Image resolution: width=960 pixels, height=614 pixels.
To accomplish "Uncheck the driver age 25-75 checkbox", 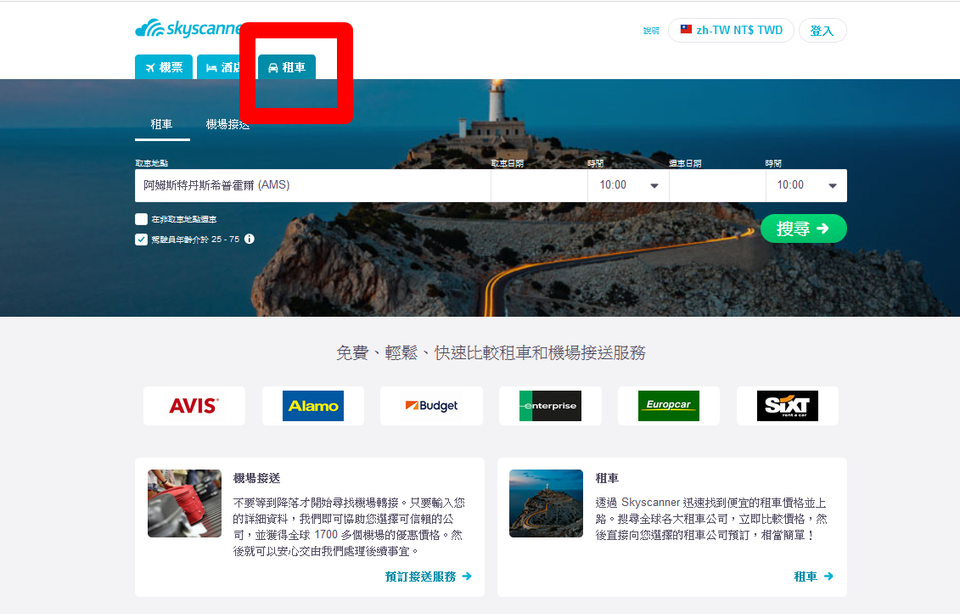I will point(142,239).
